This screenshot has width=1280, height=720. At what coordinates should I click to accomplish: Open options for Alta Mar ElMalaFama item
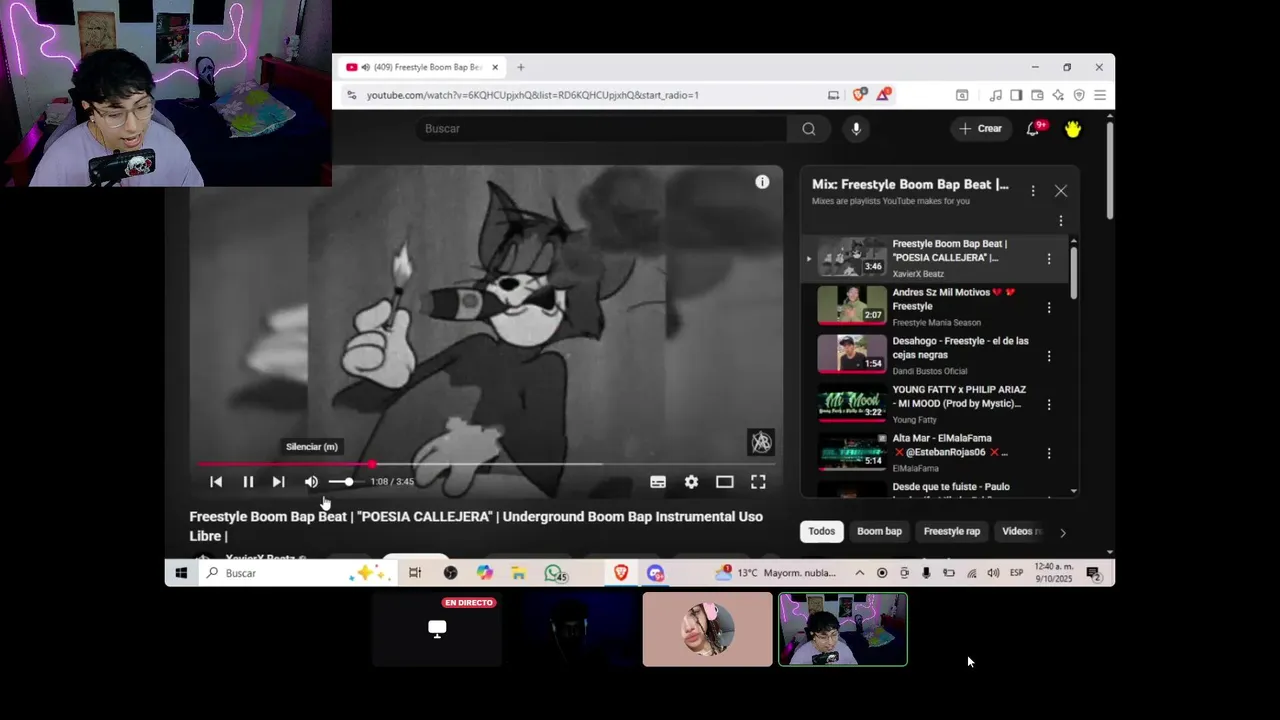pyautogui.click(x=1049, y=453)
